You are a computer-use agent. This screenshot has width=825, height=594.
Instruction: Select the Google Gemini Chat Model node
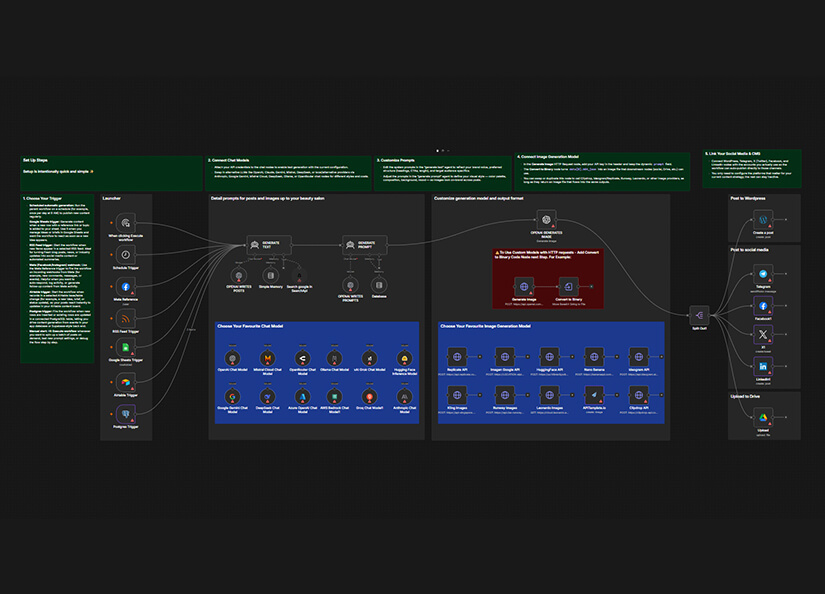pyautogui.click(x=233, y=397)
